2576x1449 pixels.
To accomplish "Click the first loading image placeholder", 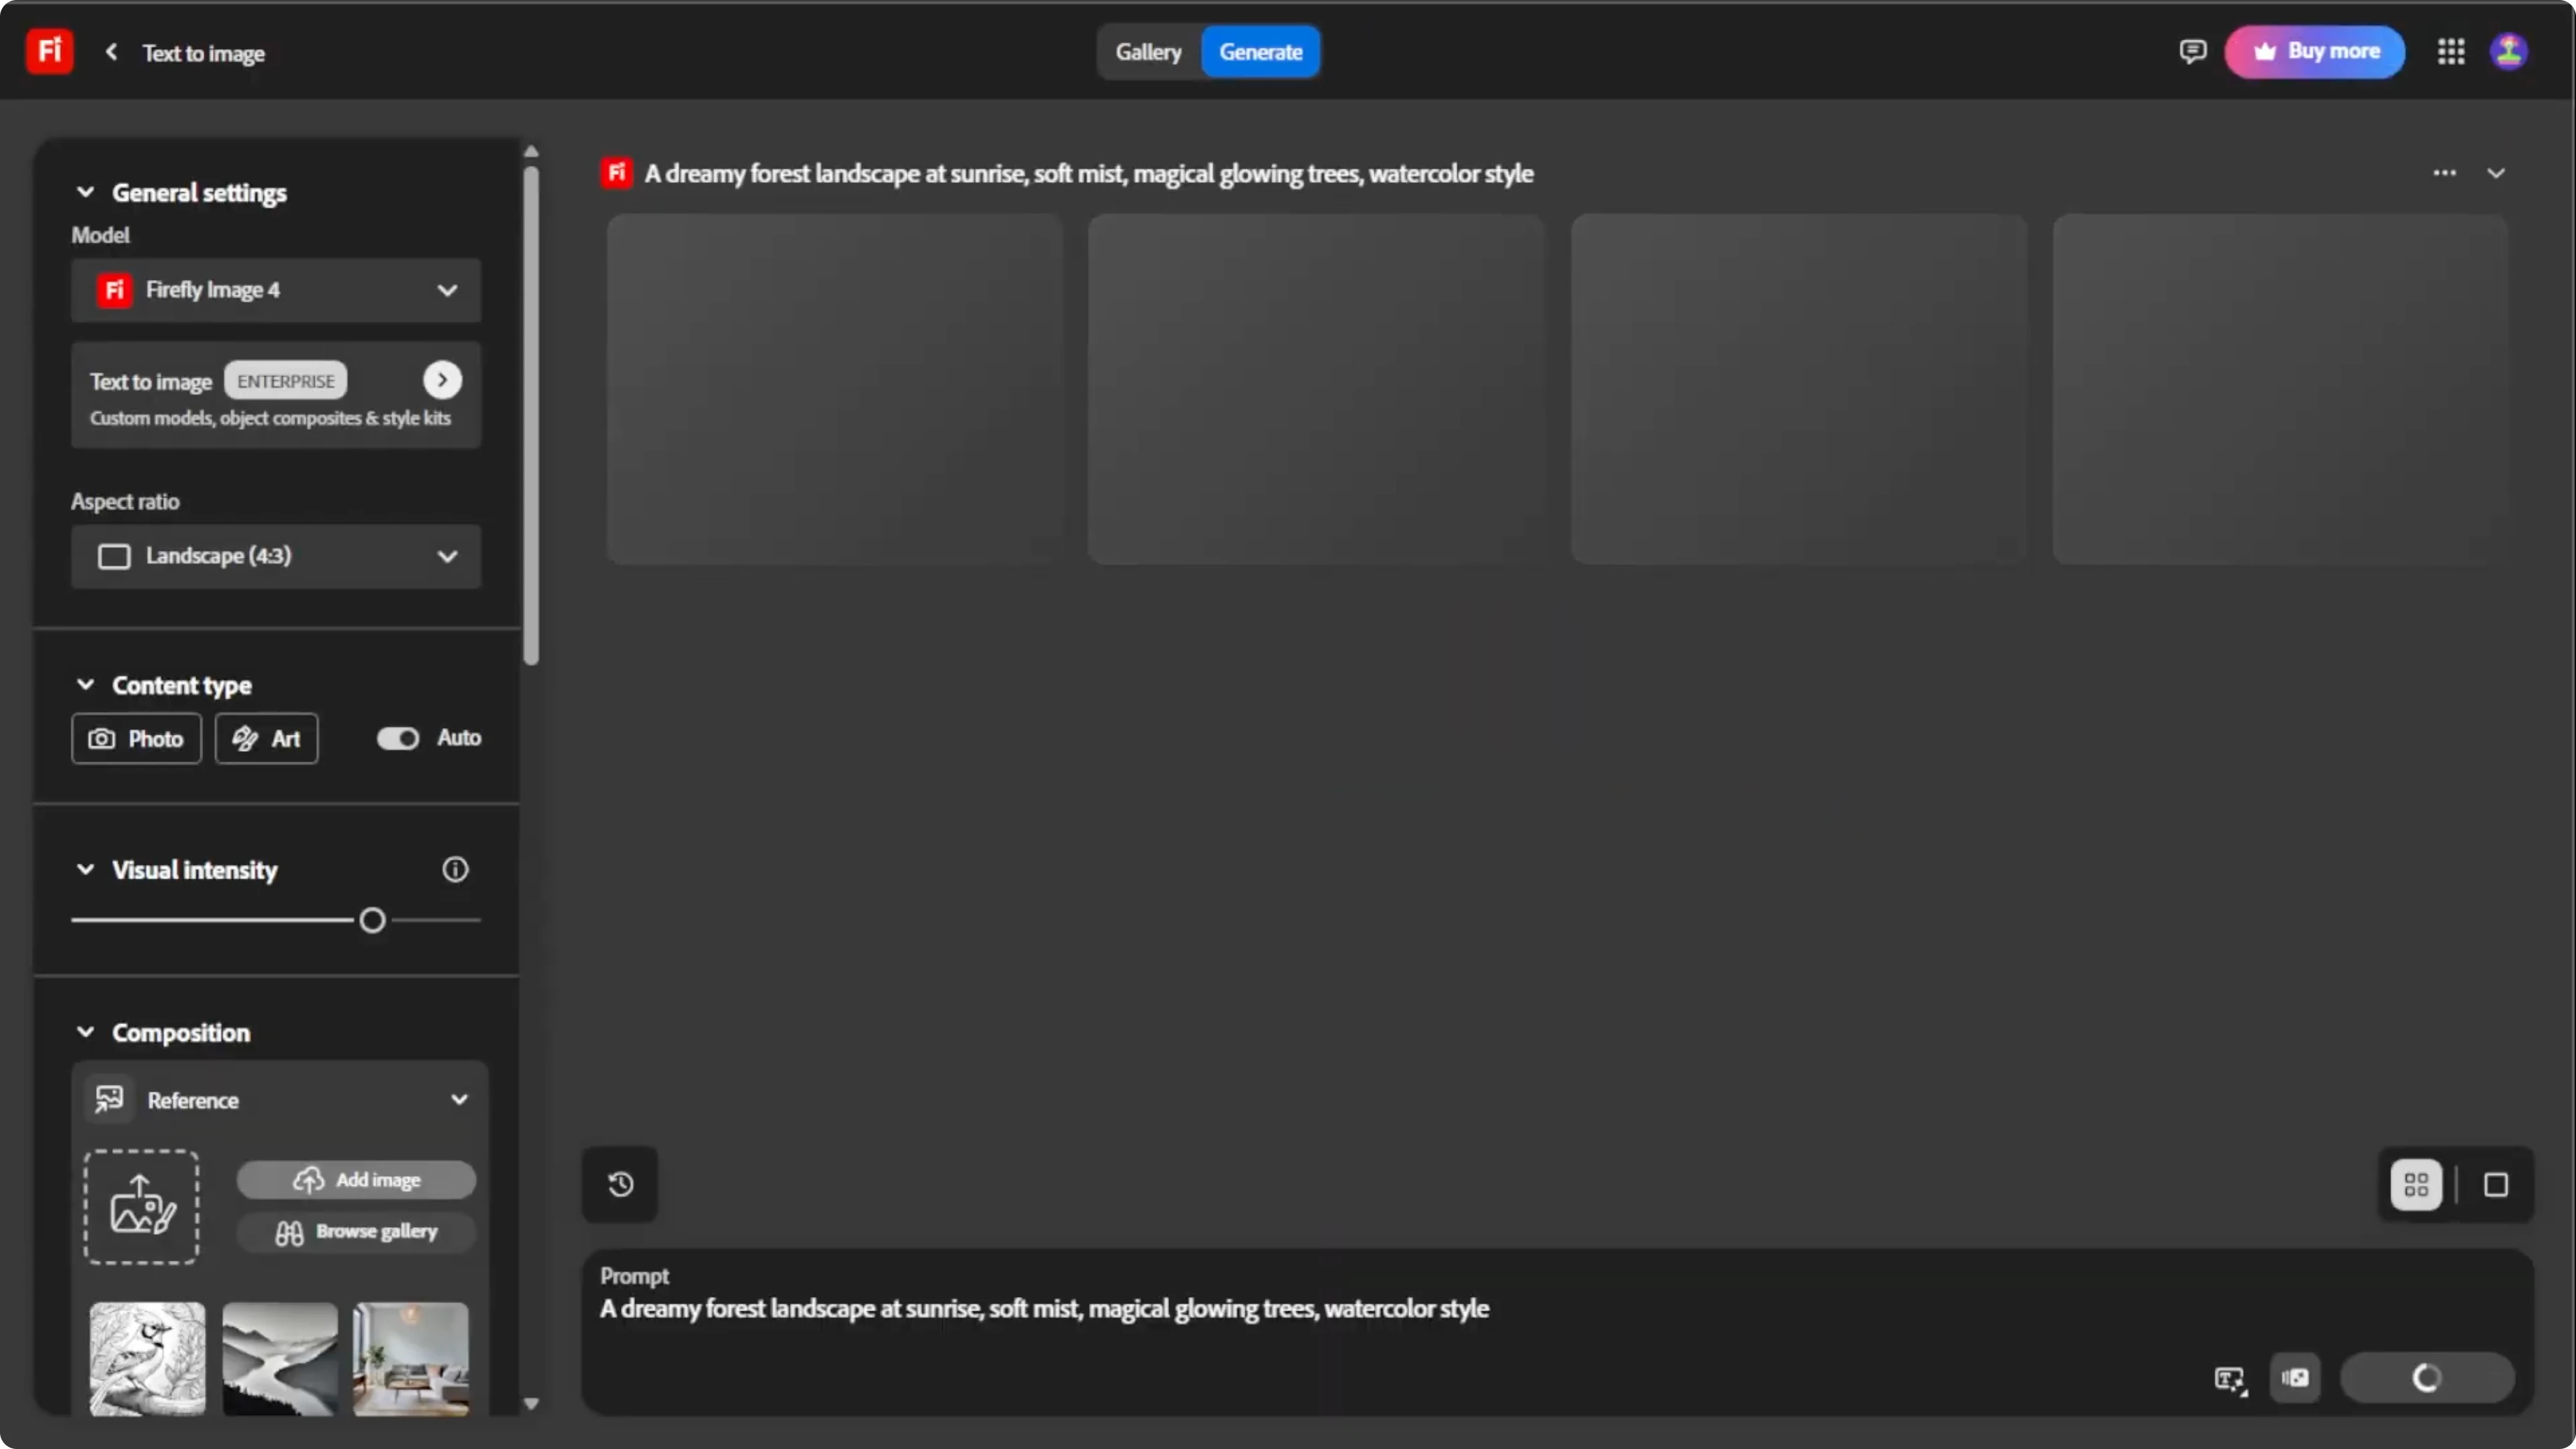I will 834,389.
